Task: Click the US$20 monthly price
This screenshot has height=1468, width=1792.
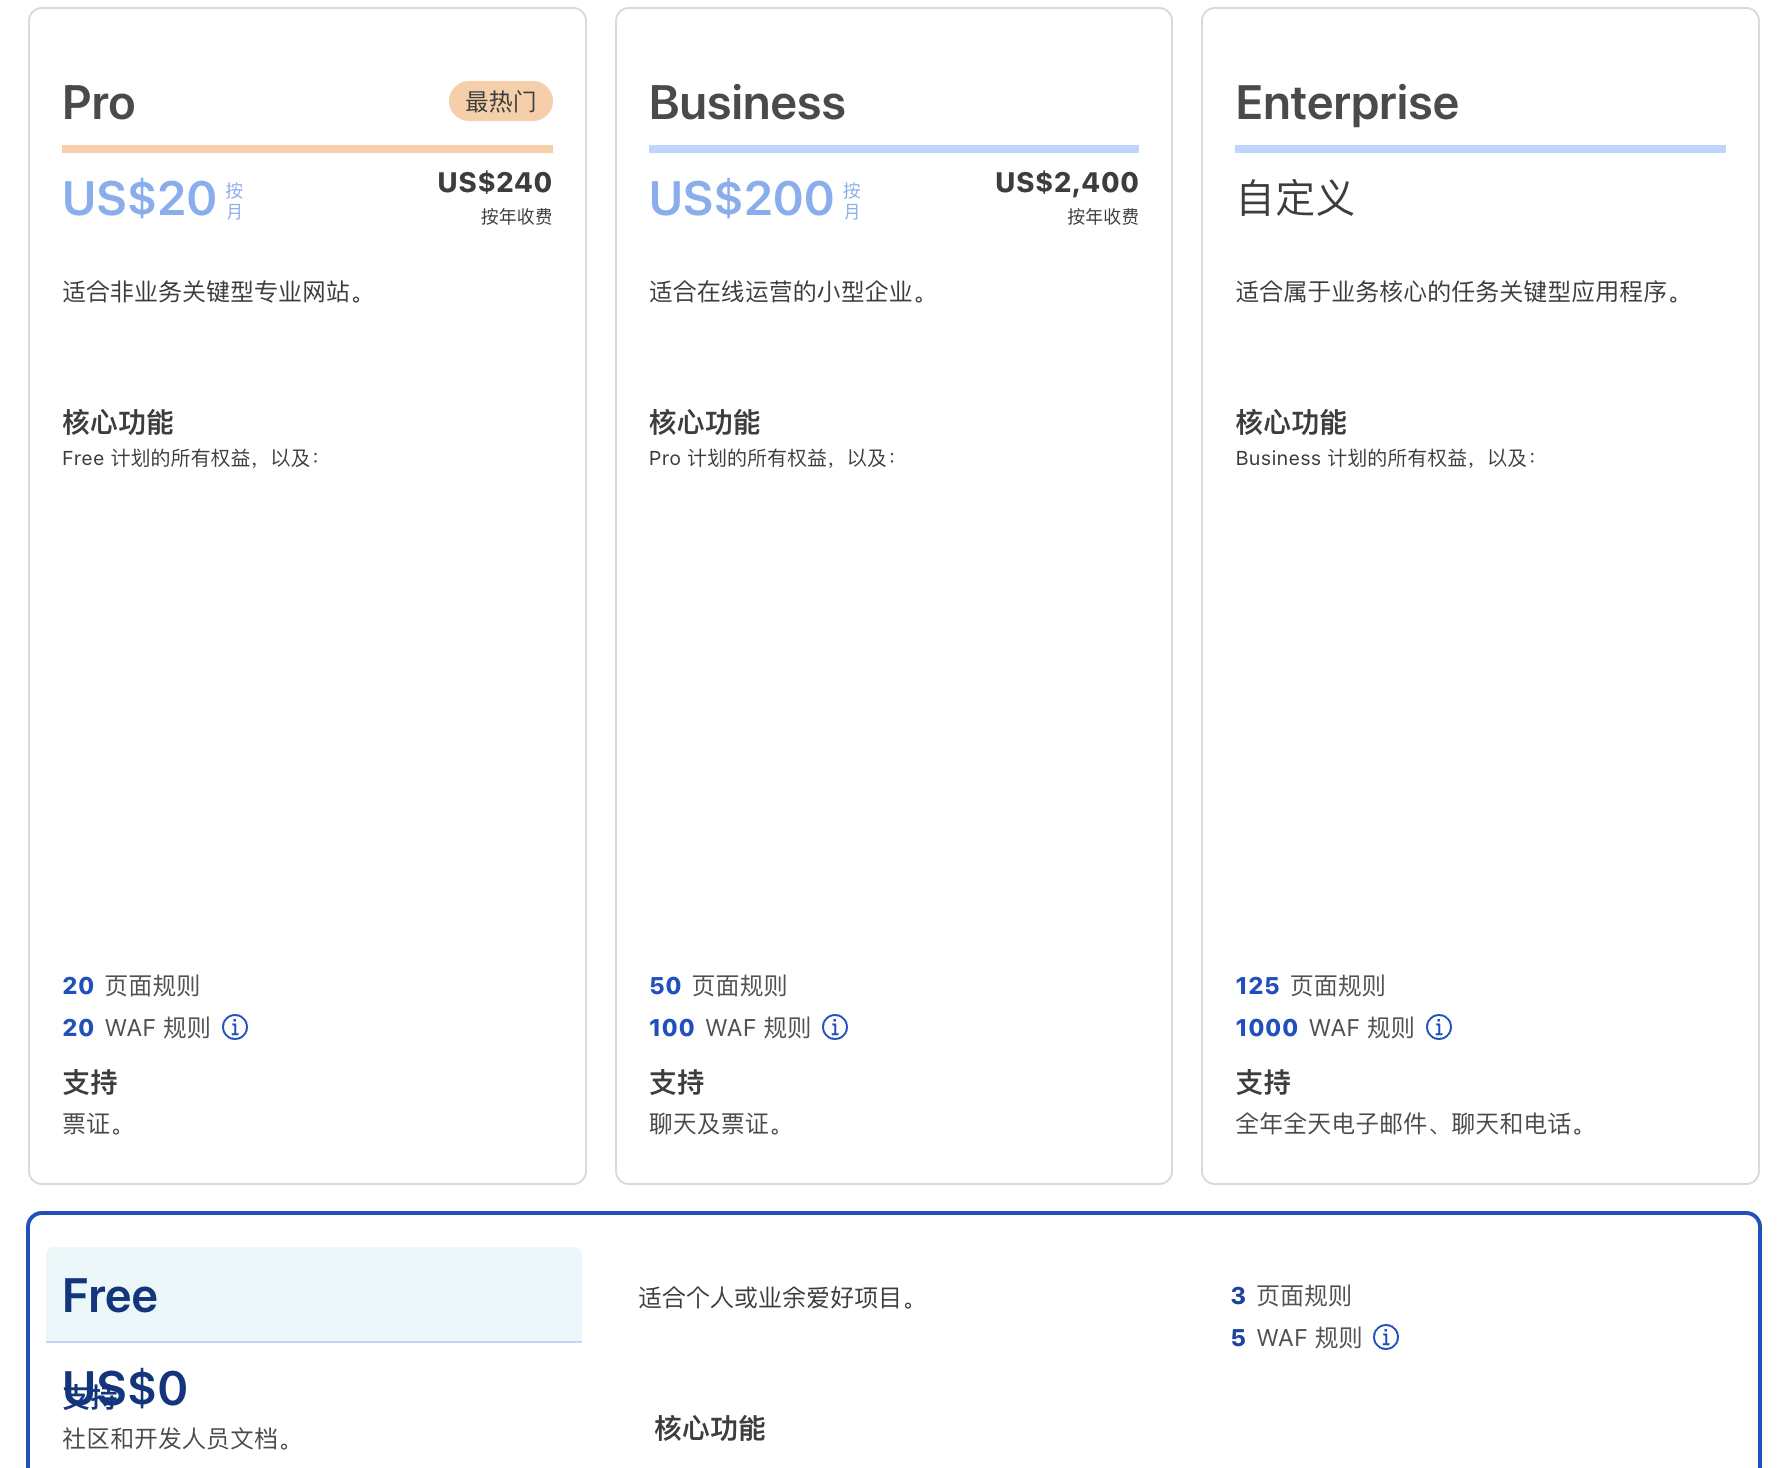Action: click(140, 198)
